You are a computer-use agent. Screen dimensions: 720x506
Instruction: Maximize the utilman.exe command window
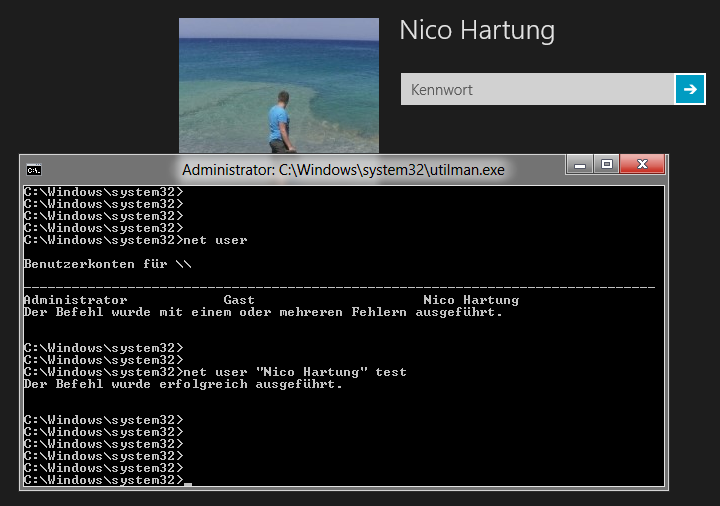coord(607,164)
